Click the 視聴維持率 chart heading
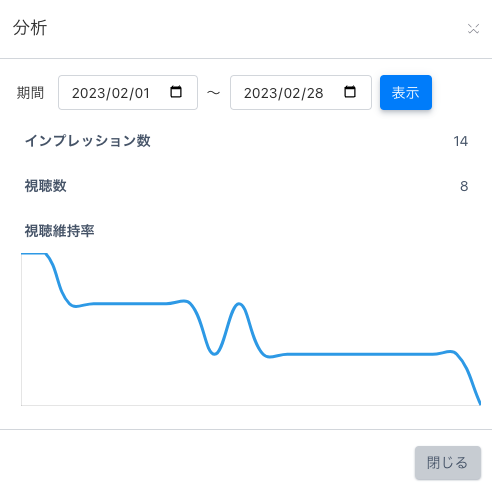 click(x=60, y=231)
